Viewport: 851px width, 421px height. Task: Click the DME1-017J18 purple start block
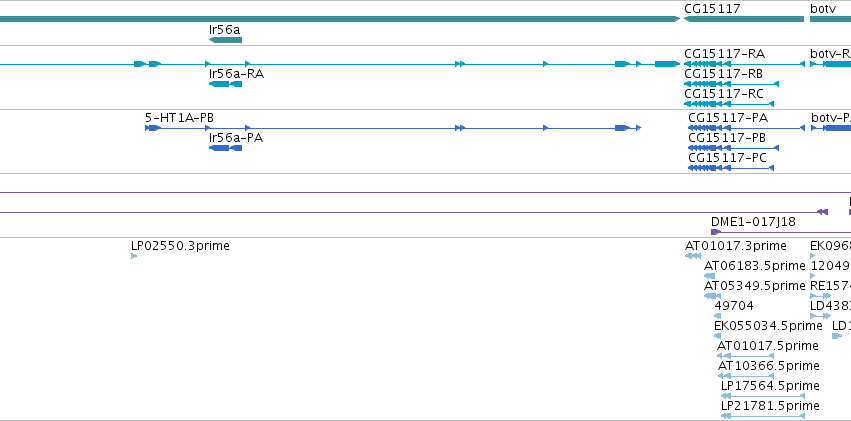point(716,232)
